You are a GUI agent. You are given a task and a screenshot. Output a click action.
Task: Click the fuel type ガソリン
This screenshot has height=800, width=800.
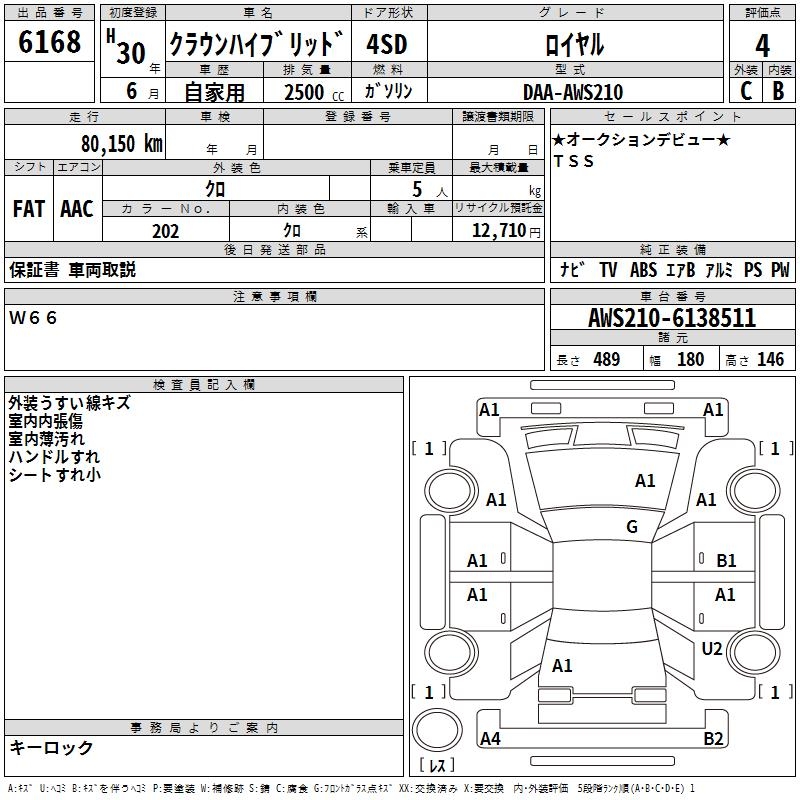[388, 91]
